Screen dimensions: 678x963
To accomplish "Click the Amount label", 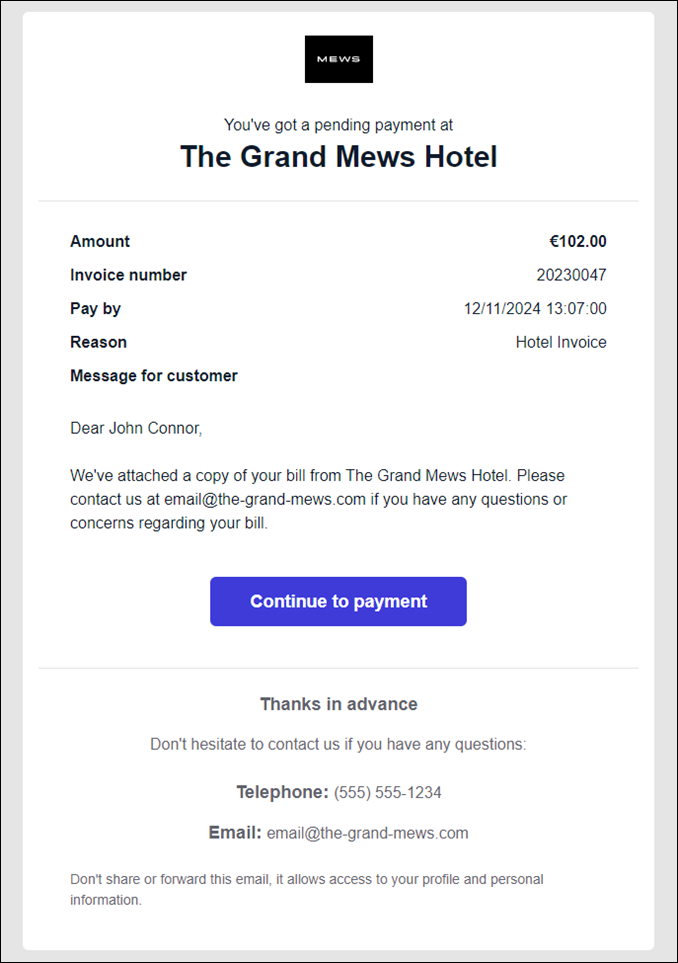I will (100, 241).
